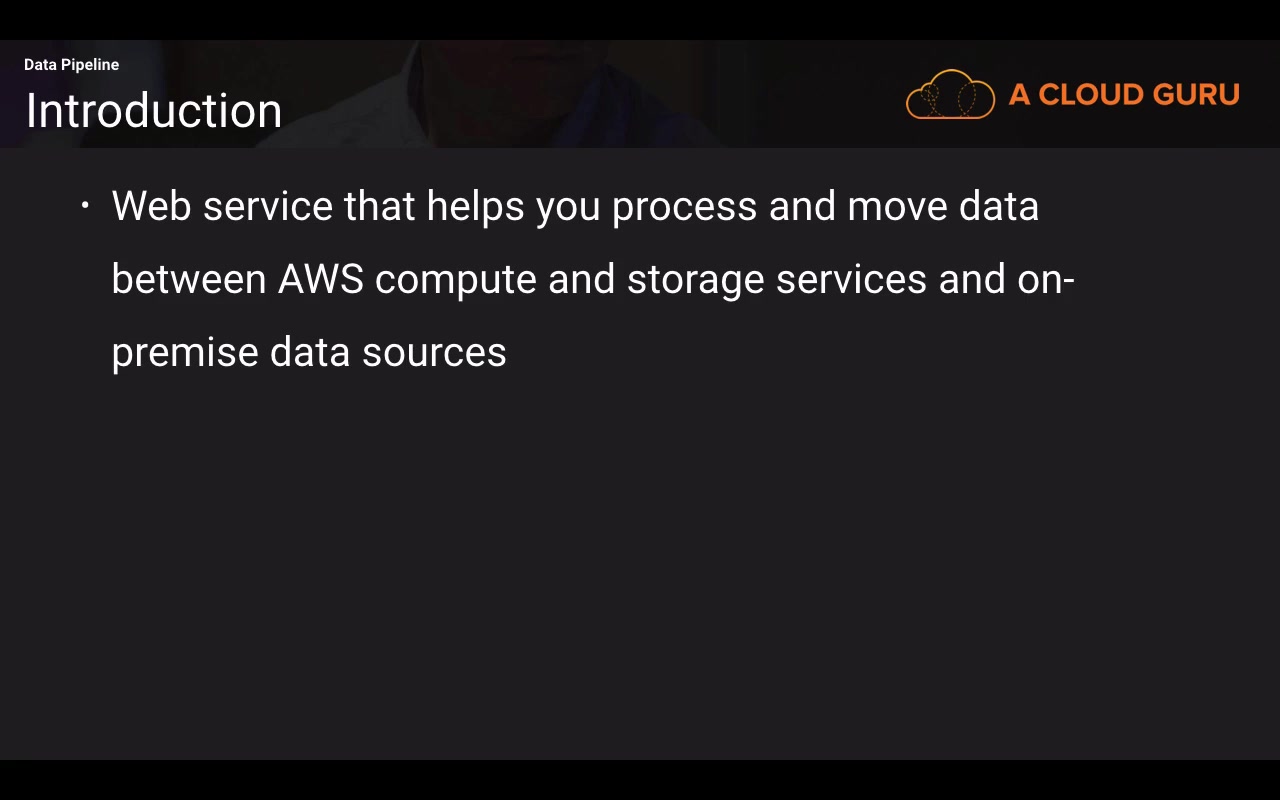Click the word "premise" on the third line
This screenshot has height=800, width=1280.
click(x=185, y=353)
